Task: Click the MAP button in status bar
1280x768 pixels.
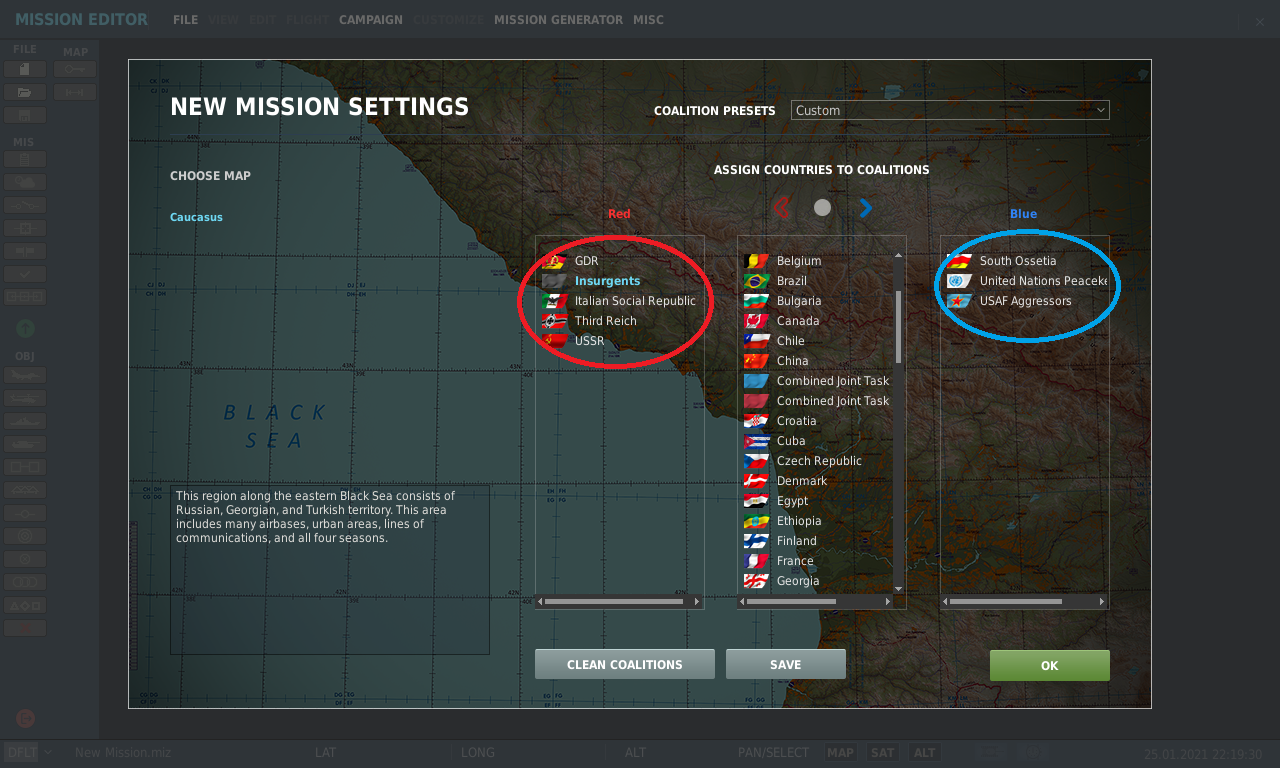Action: coord(840,753)
